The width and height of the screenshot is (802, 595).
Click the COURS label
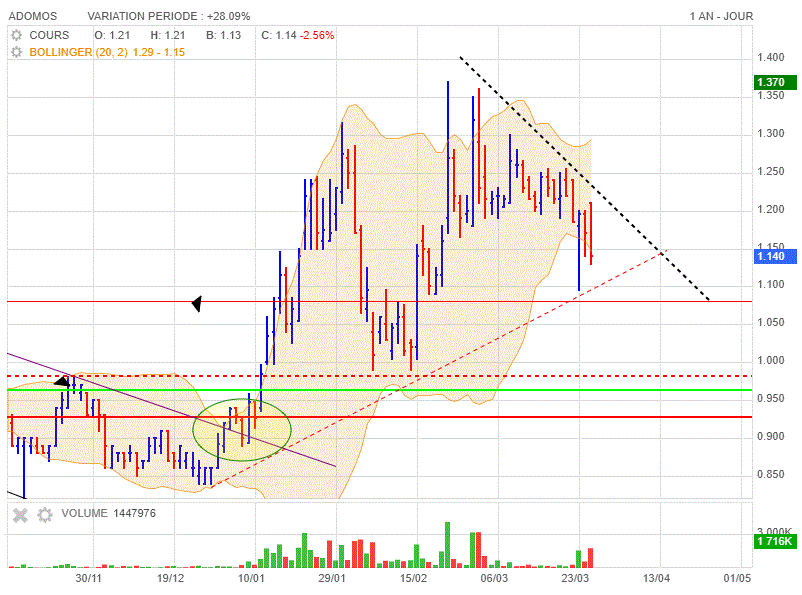(x=49, y=35)
